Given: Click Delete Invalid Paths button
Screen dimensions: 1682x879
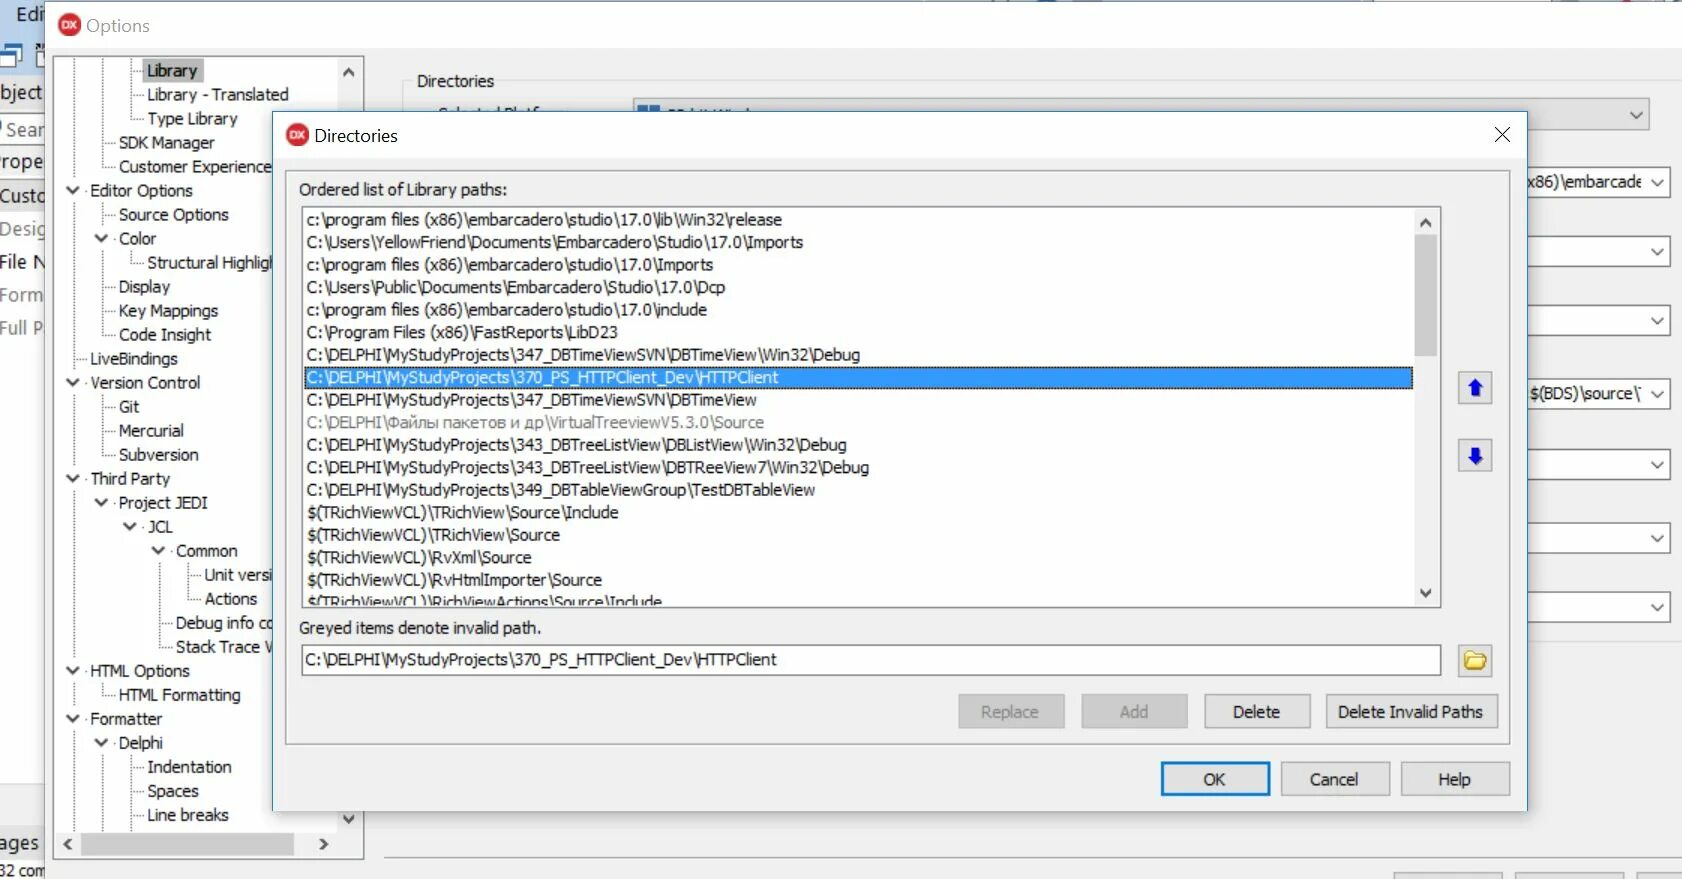Looking at the screenshot, I should (1411, 712).
